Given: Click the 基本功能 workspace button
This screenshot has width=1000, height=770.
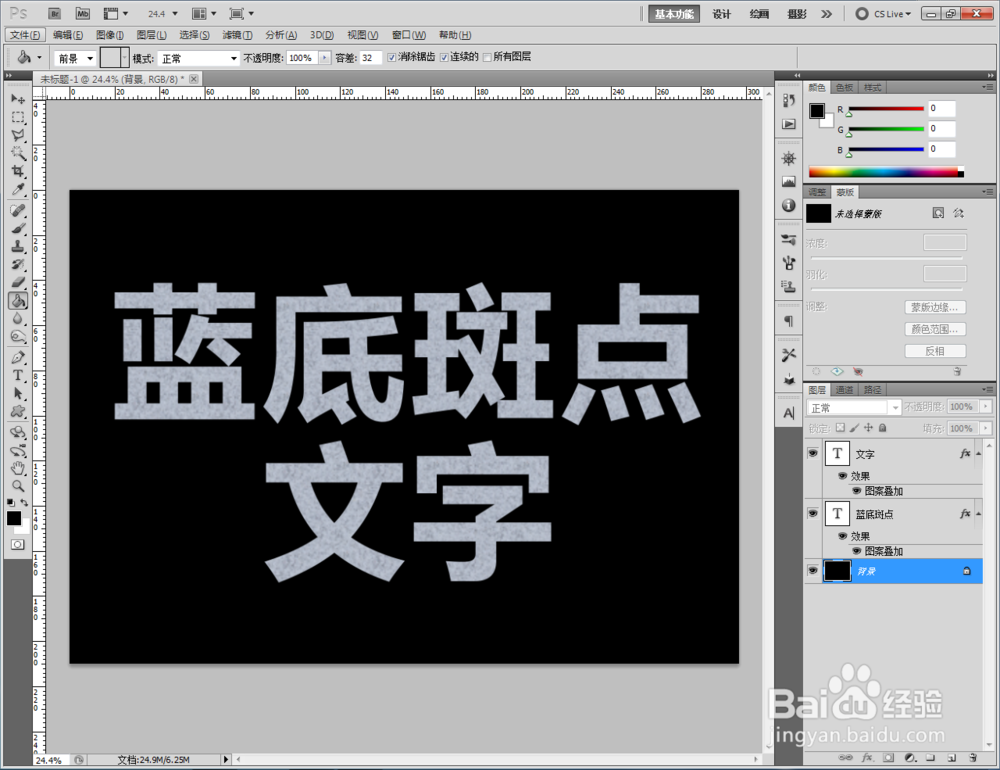Looking at the screenshot, I should point(674,14).
